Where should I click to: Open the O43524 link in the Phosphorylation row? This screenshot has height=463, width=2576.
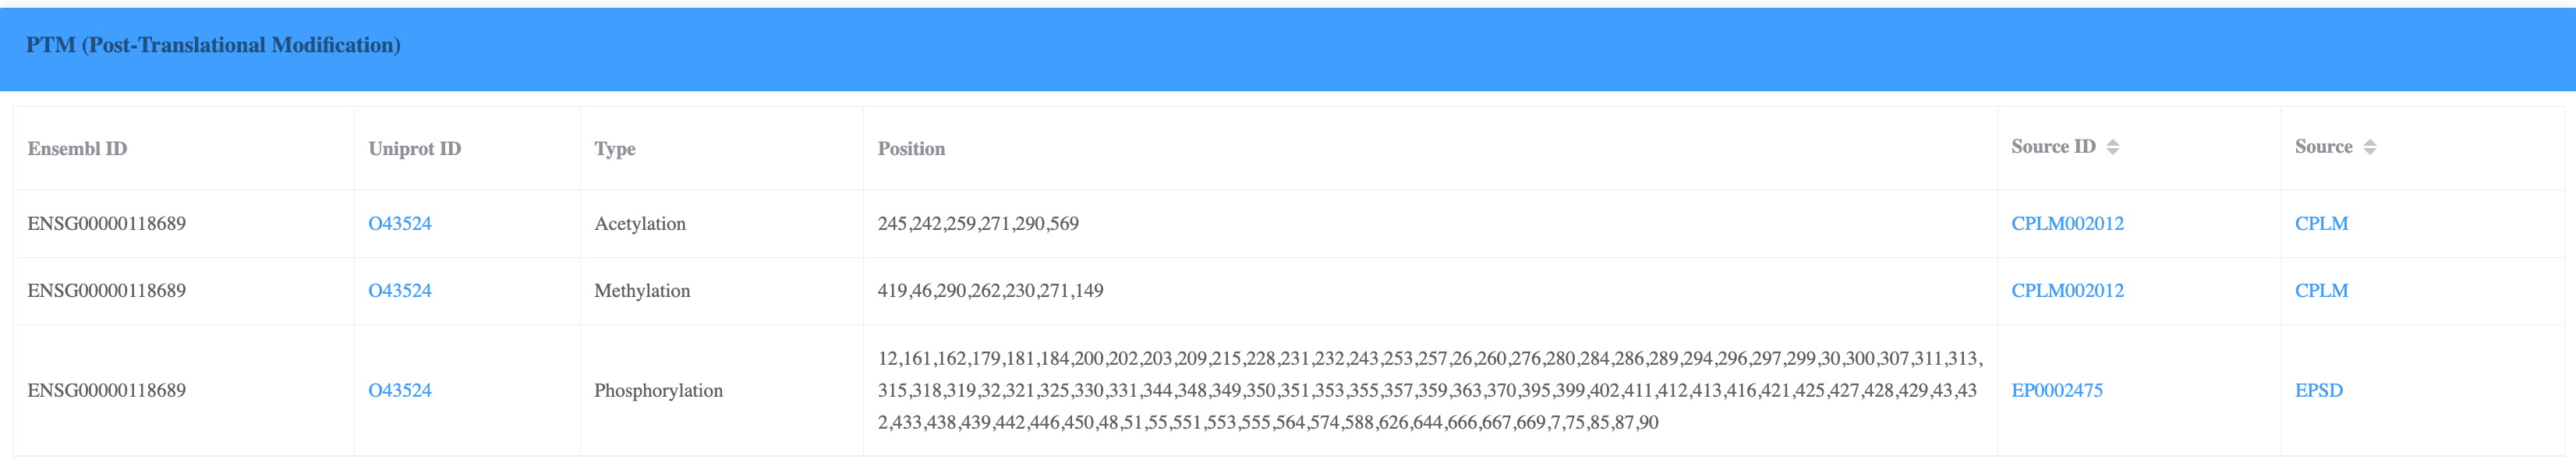pyautogui.click(x=400, y=390)
